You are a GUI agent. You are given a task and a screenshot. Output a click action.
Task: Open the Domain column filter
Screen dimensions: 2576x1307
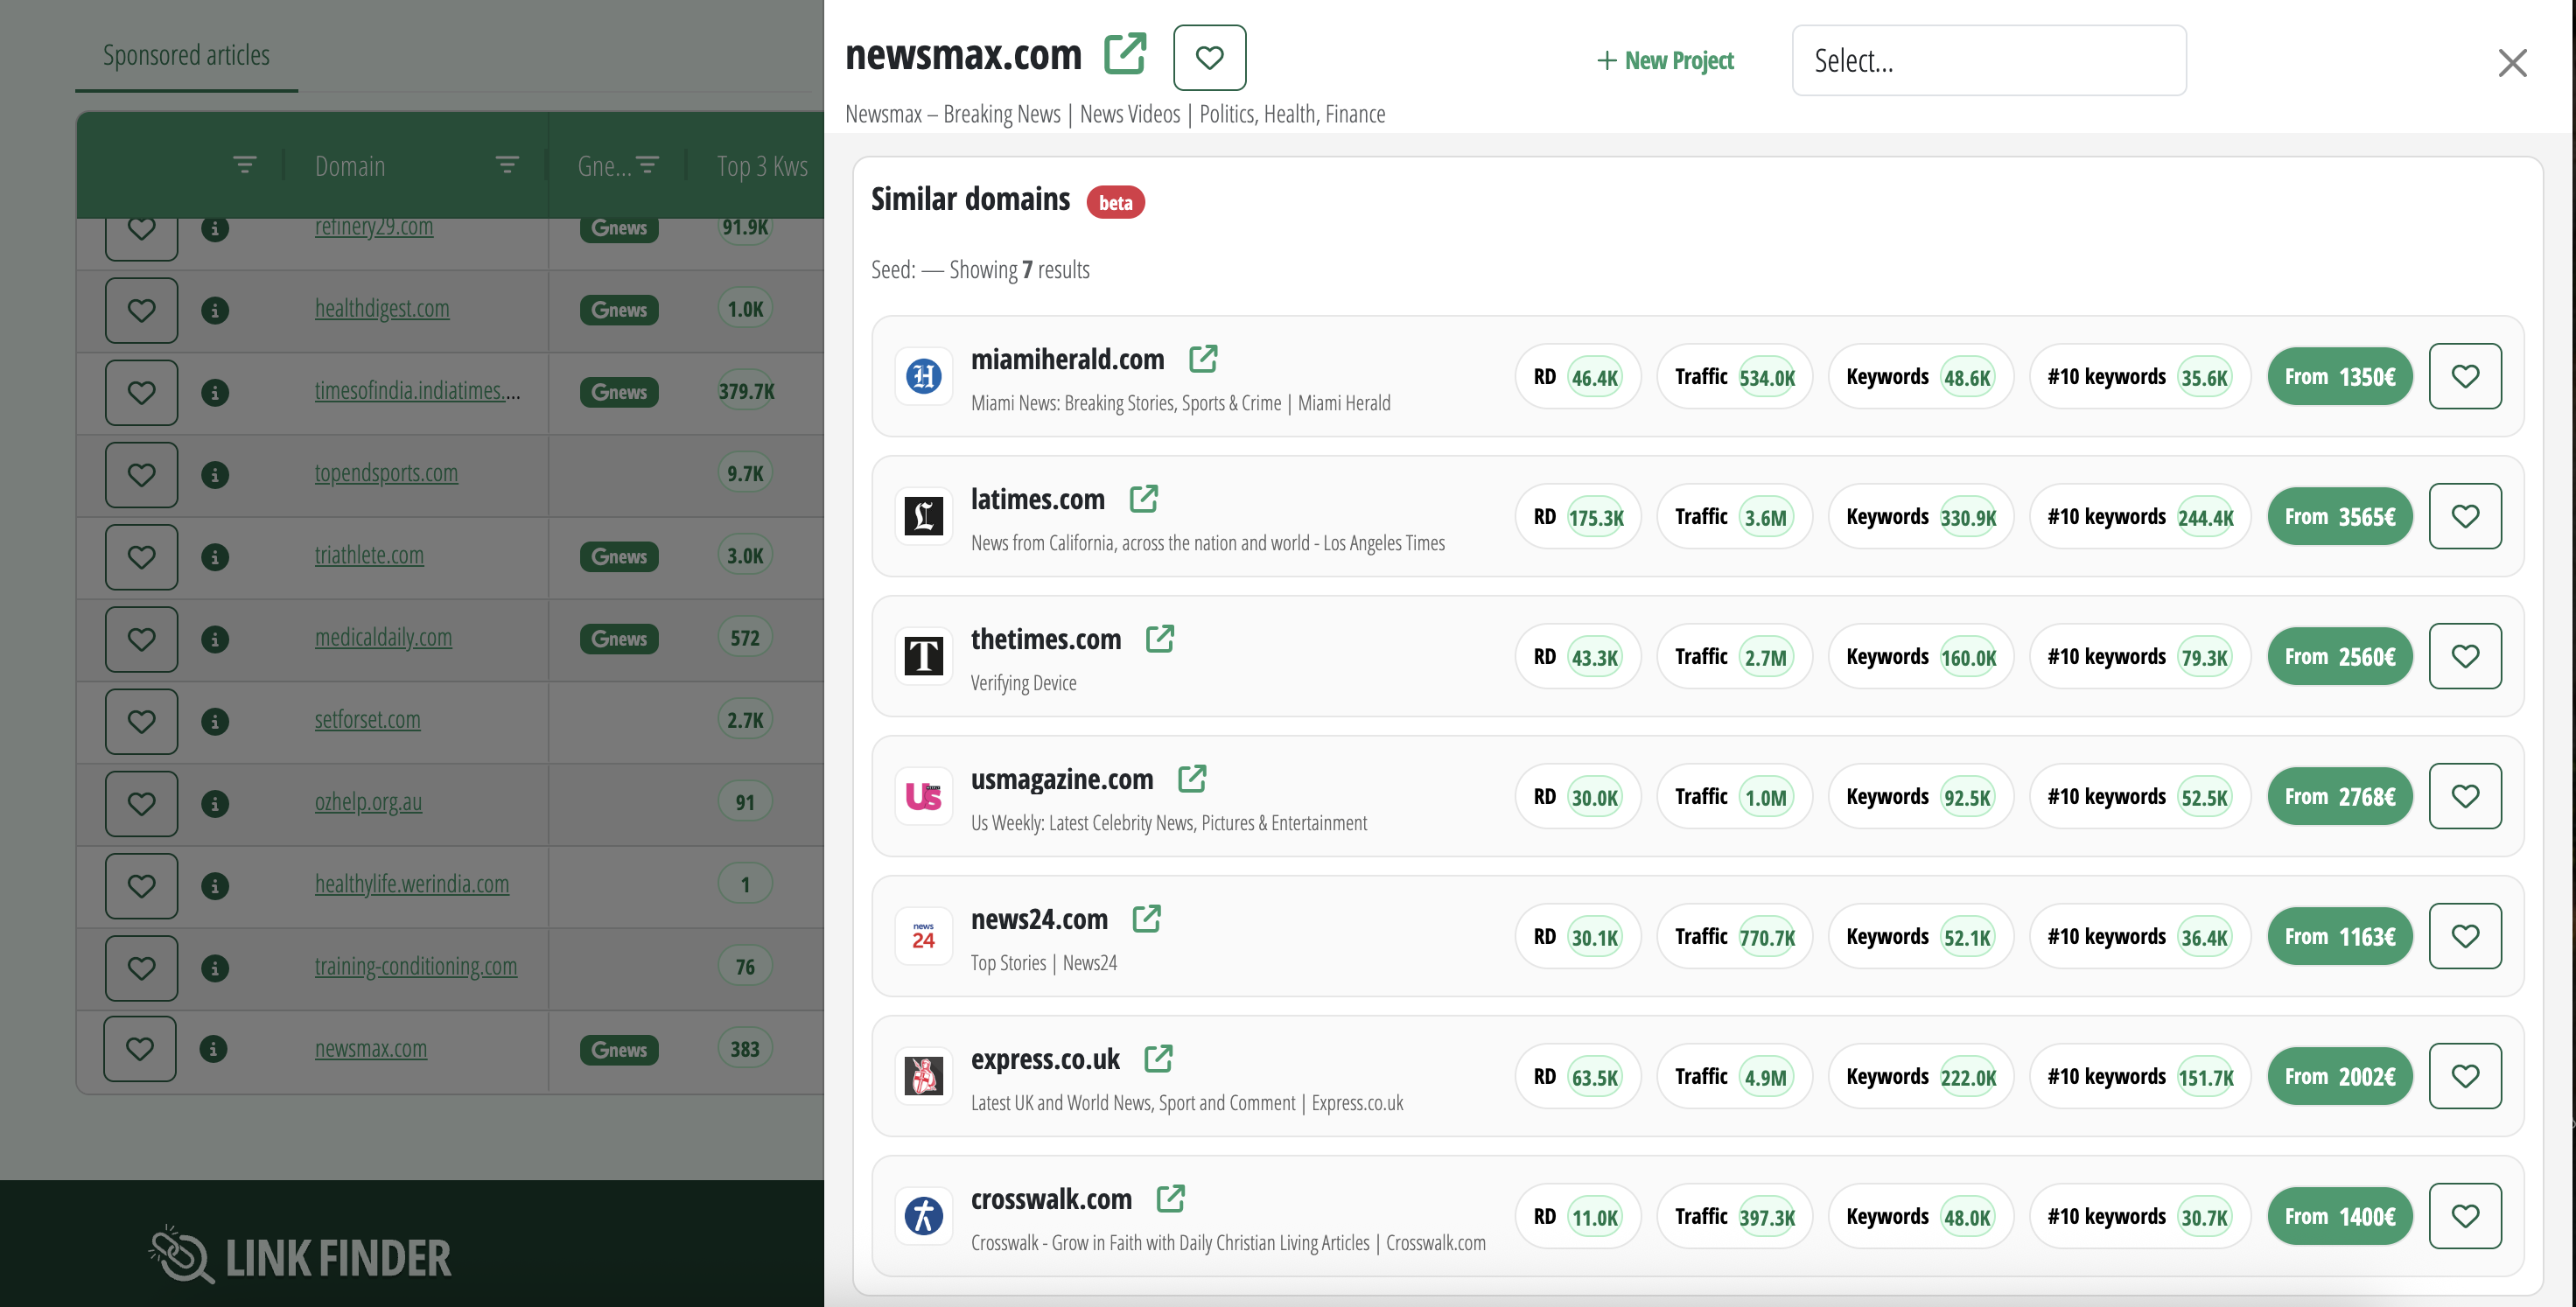coord(507,165)
